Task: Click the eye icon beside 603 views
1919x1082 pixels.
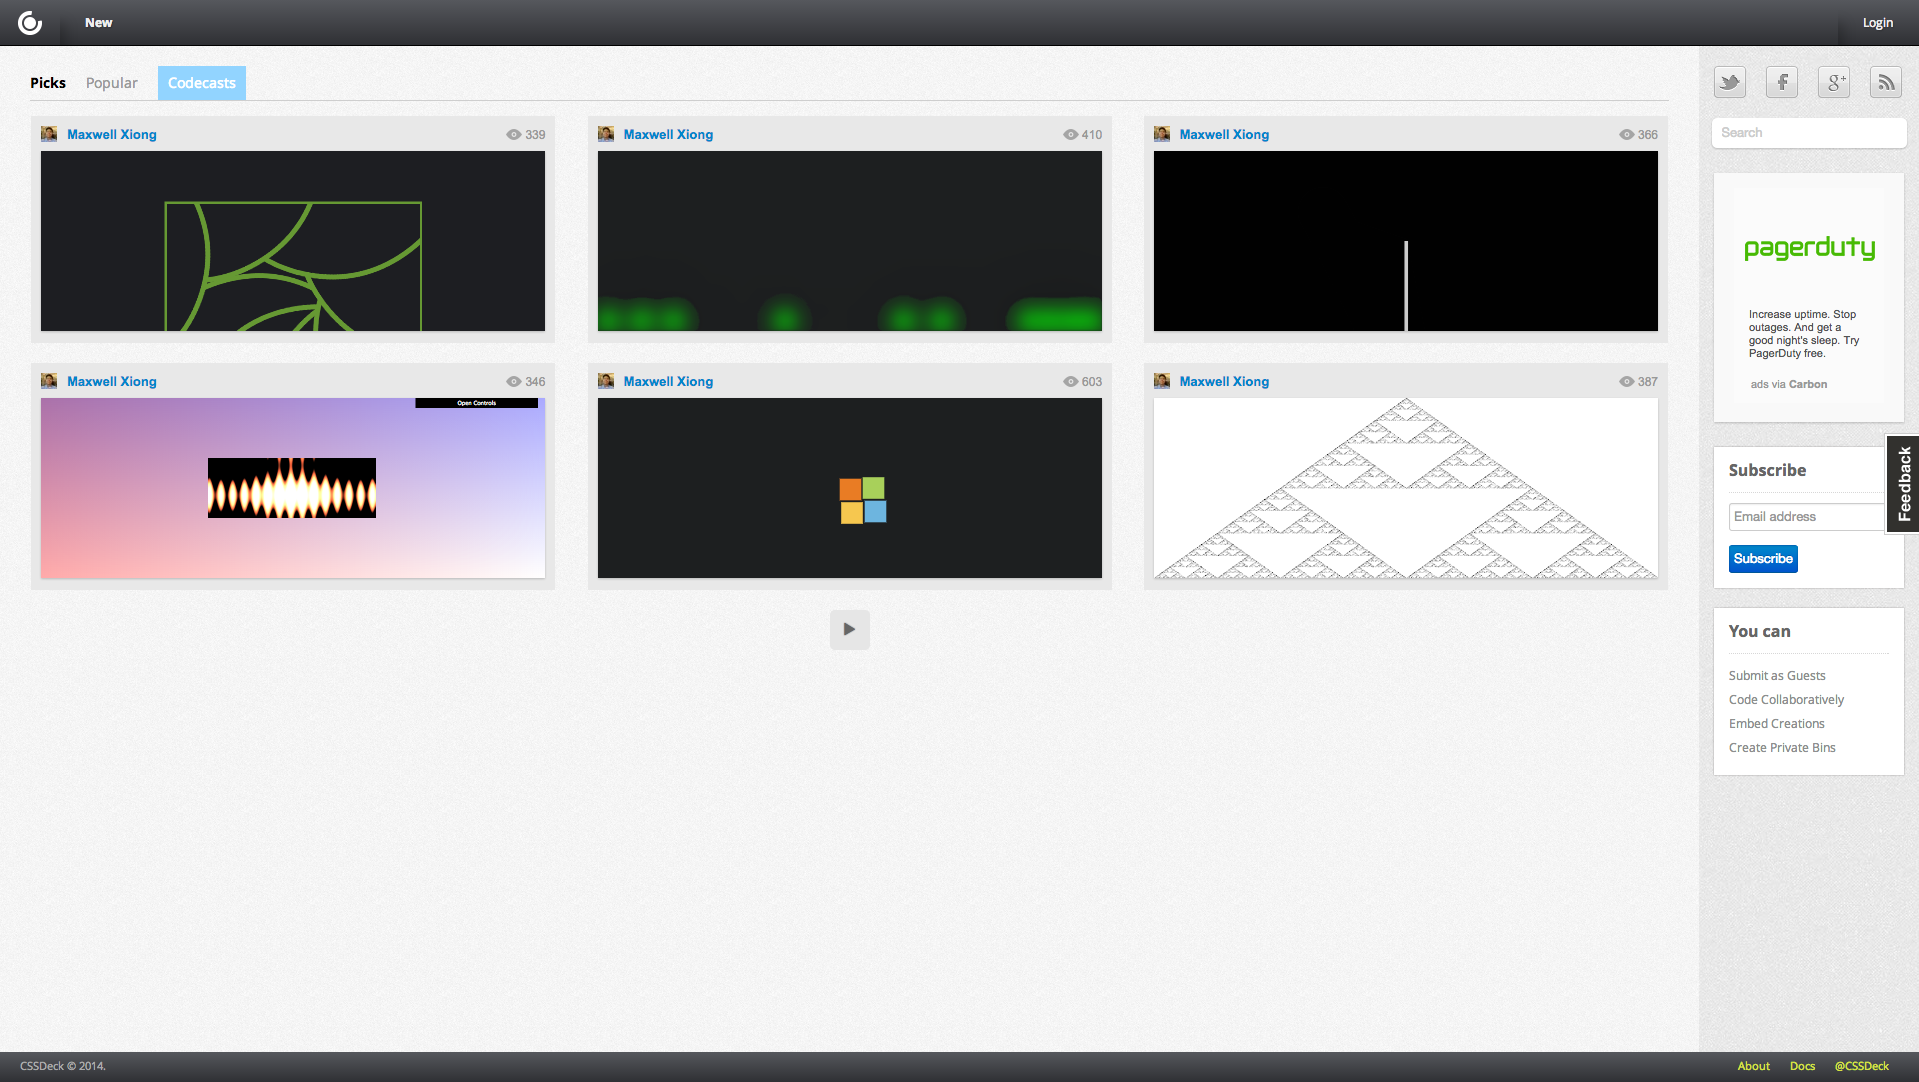Action: click(1071, 382)
